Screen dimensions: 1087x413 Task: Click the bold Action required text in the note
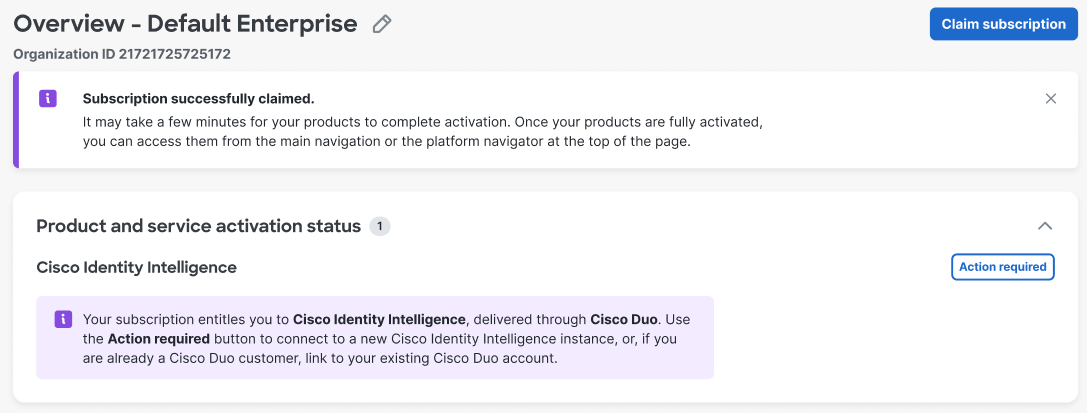pyautogui.click(x=159, y=338)
